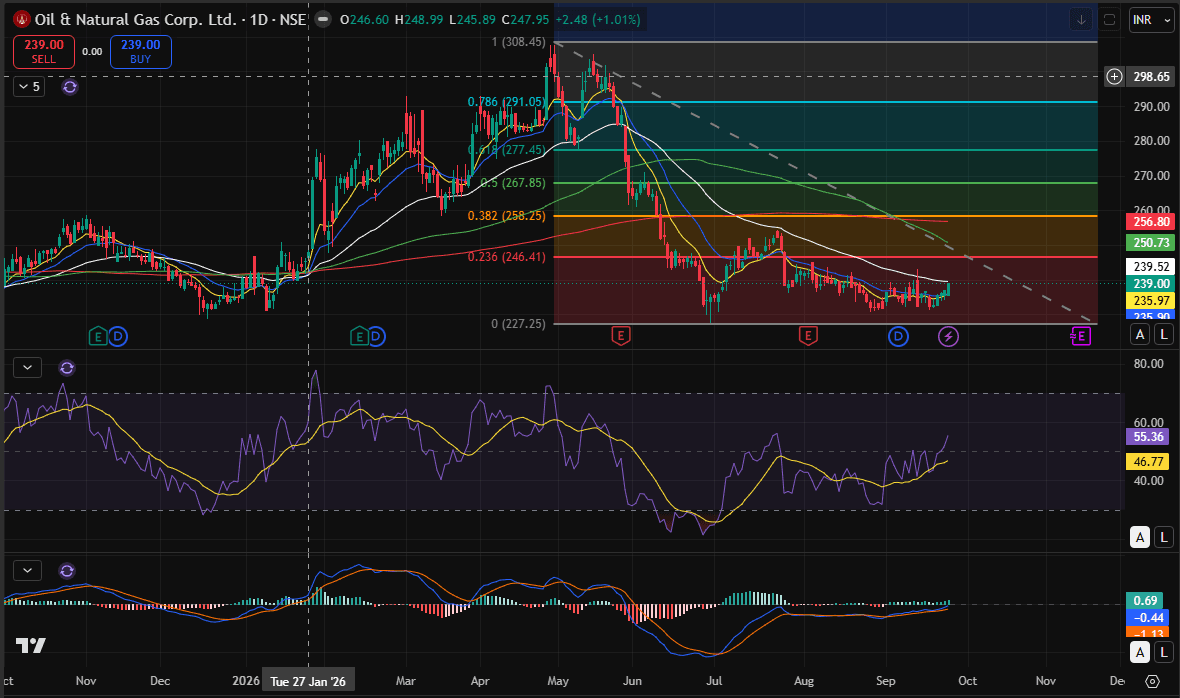Screen dimensions: 1180x698
Task: Click the yellow 235.97 price label
Action: [x=1151, y=300]
